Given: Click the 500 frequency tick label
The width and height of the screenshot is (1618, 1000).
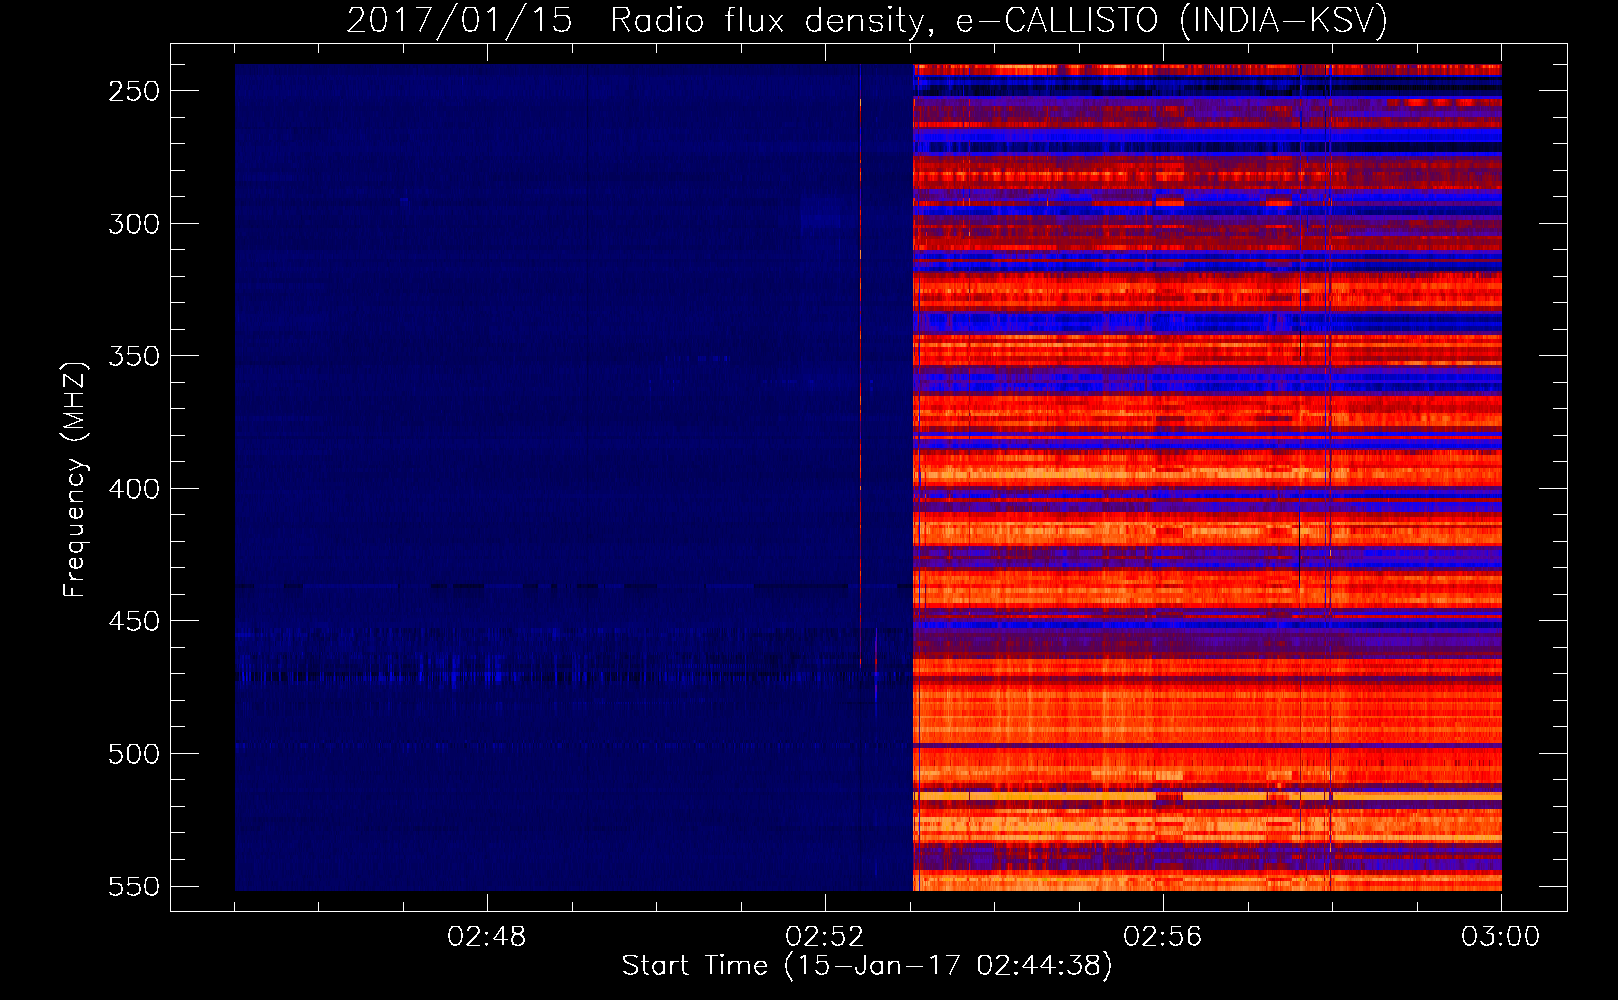Looking at the screenshot, I should coord(133,754).
